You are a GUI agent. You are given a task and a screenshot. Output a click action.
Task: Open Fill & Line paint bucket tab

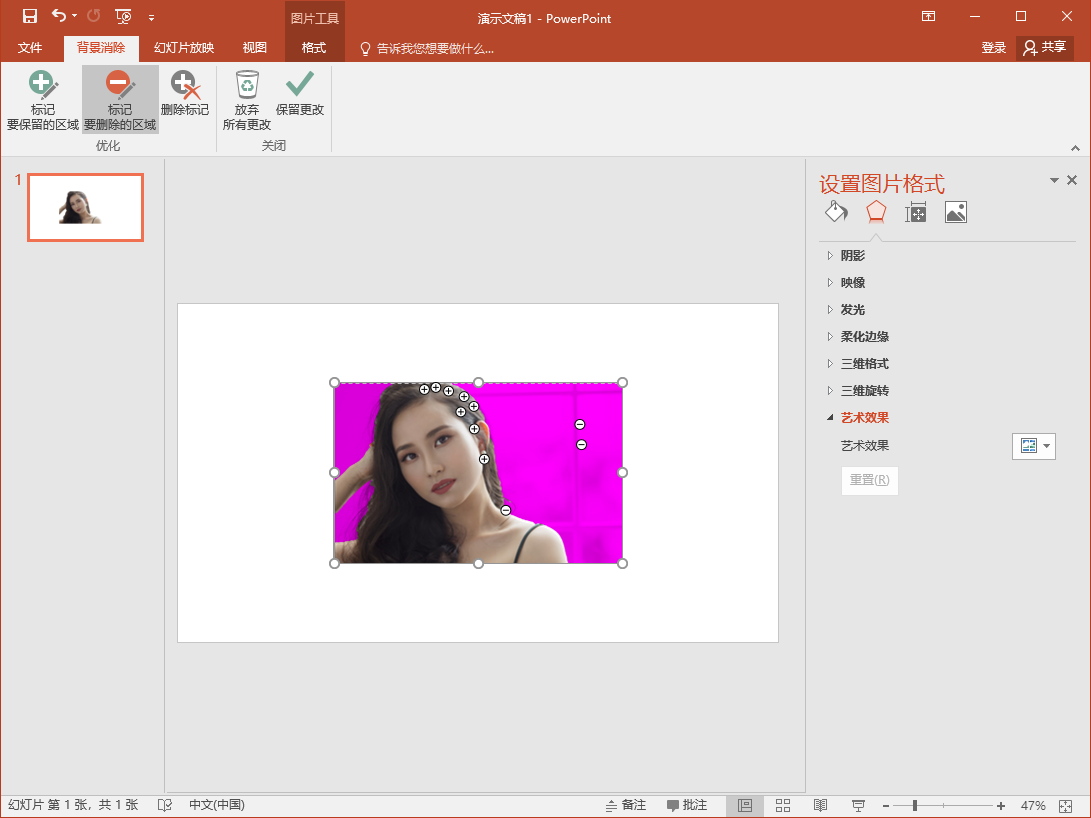835,212
